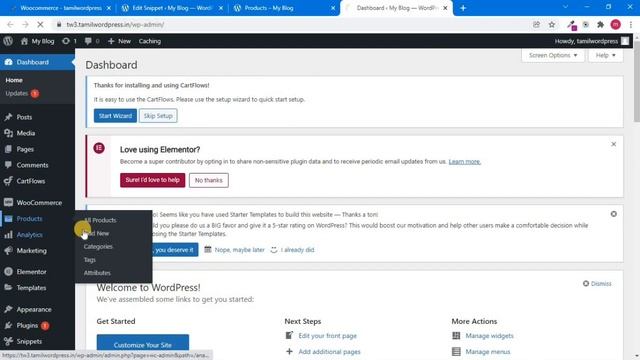Switch to Edit Snippet browser tab
The width and height of the screenshot is (640, 360).
pos(171,8)
